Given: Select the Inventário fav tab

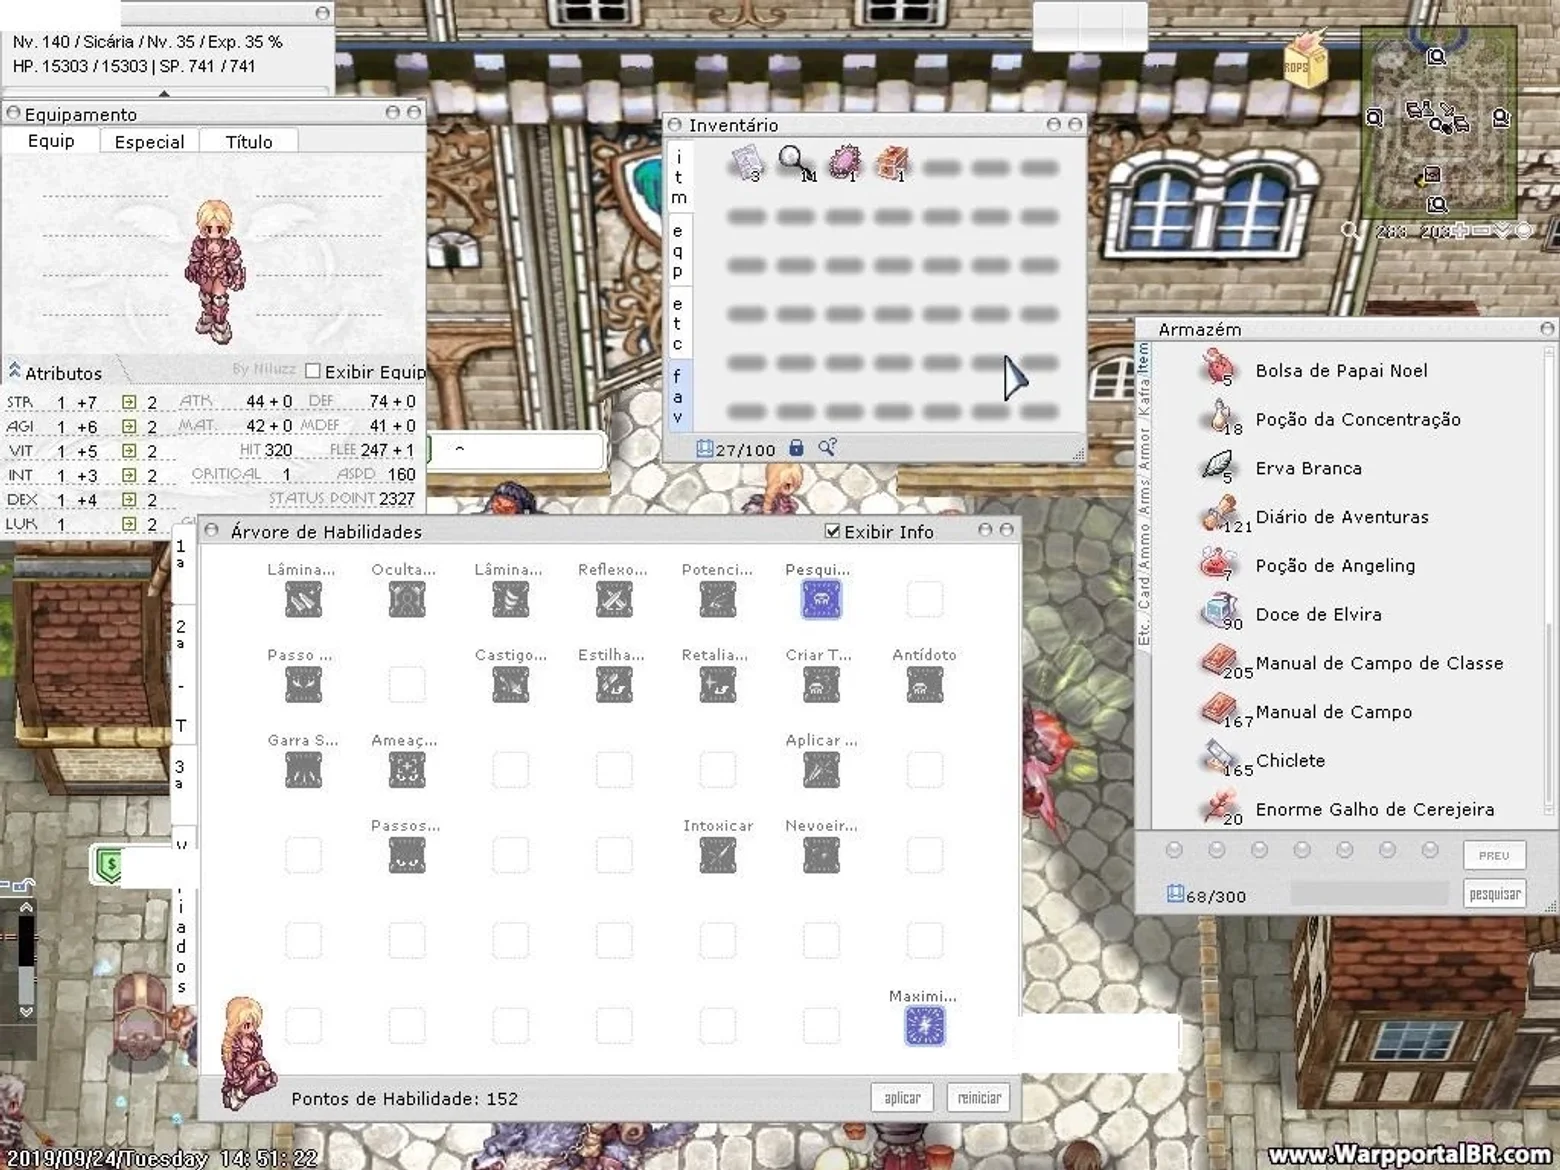Looking at the screenshot, I should click(x=678, y=396).
